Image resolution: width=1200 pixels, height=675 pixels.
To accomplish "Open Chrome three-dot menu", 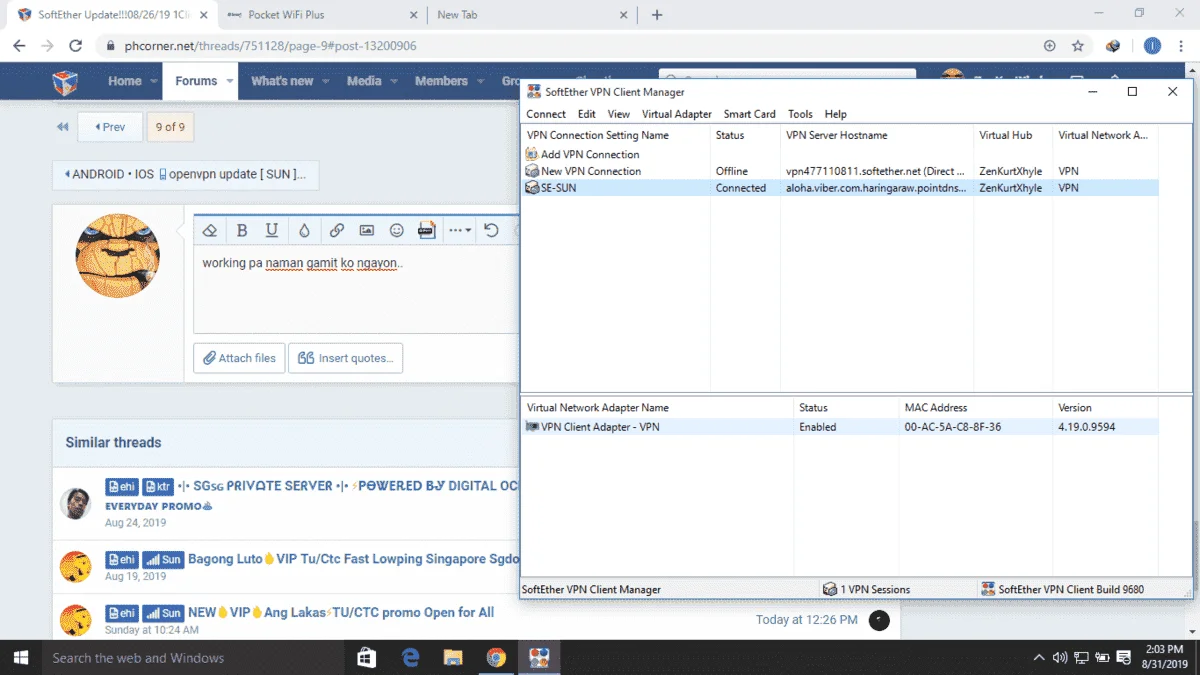I will (x=1181, y=45).
